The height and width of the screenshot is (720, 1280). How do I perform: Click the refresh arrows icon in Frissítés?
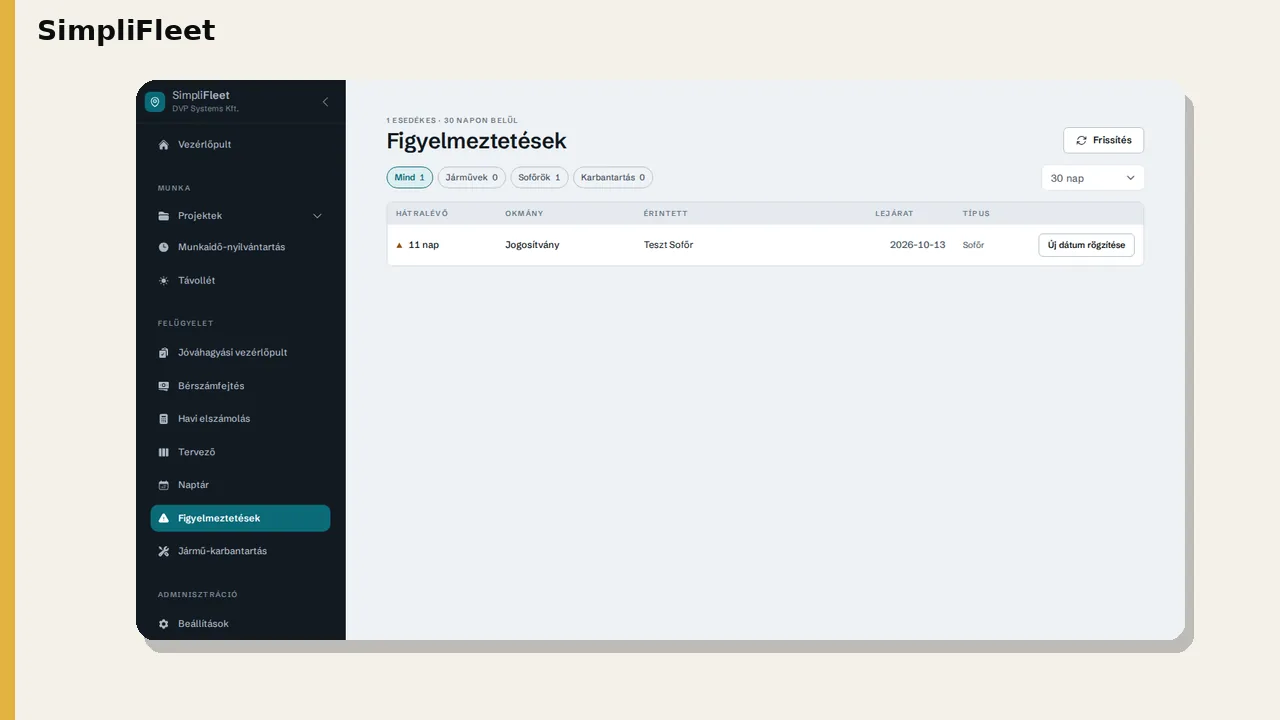(x=1081, y=141)
